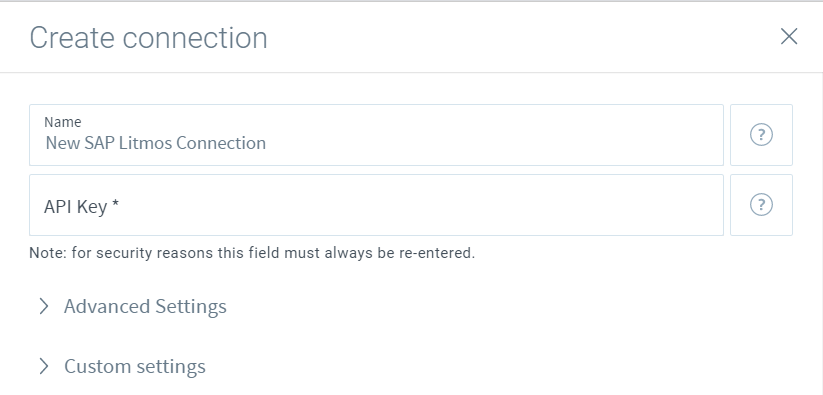Viewport: 823px width, 395px height.
Task: Place cursor after the word 'Connection' in Name
Action: [x=267, y=143]
